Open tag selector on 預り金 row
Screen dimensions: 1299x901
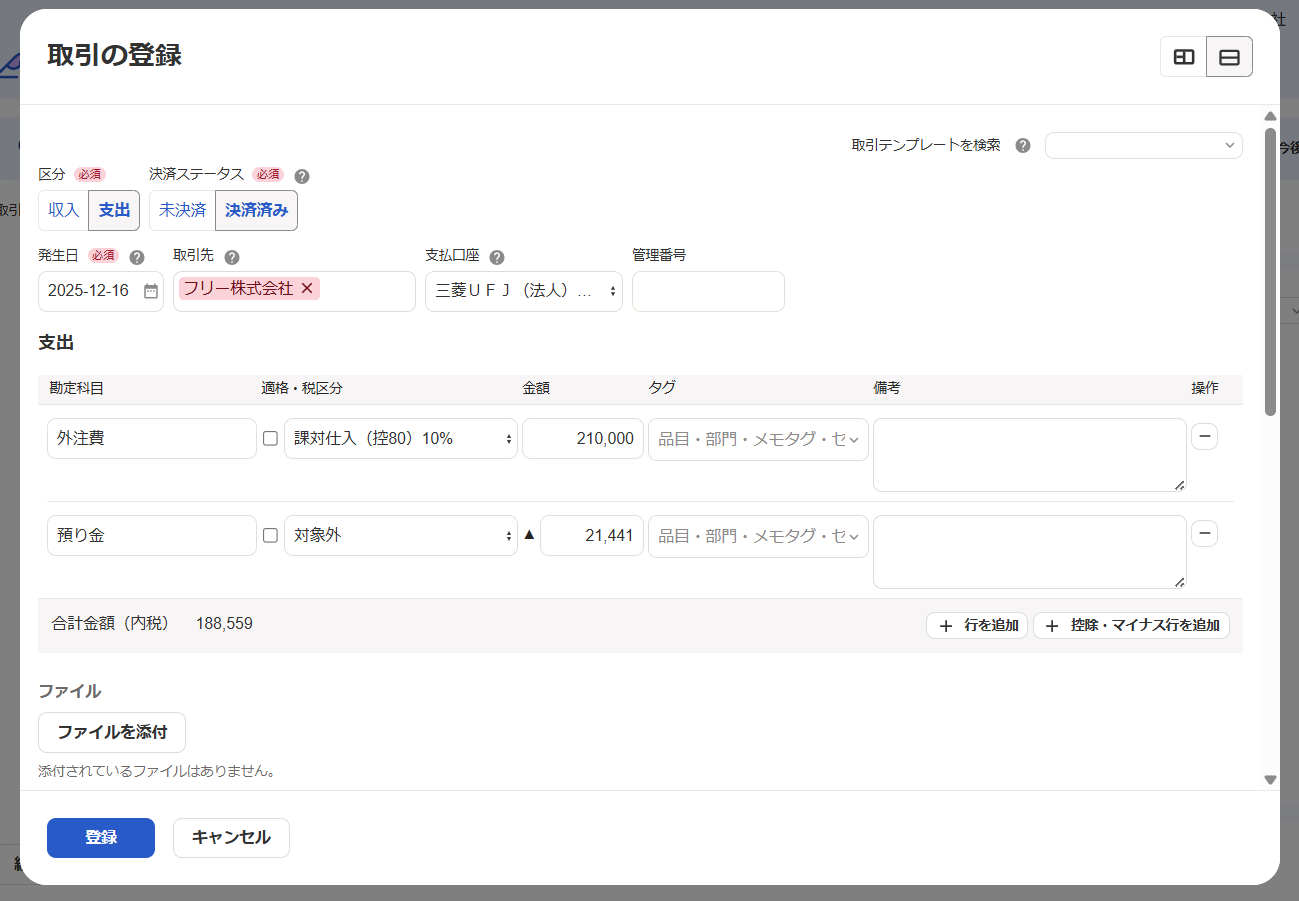coord(758,536)
